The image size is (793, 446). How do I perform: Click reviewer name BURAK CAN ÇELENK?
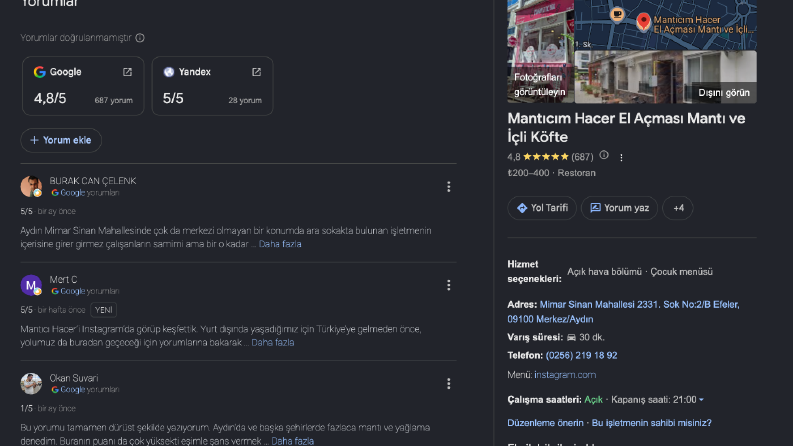(x=93, y=181)
